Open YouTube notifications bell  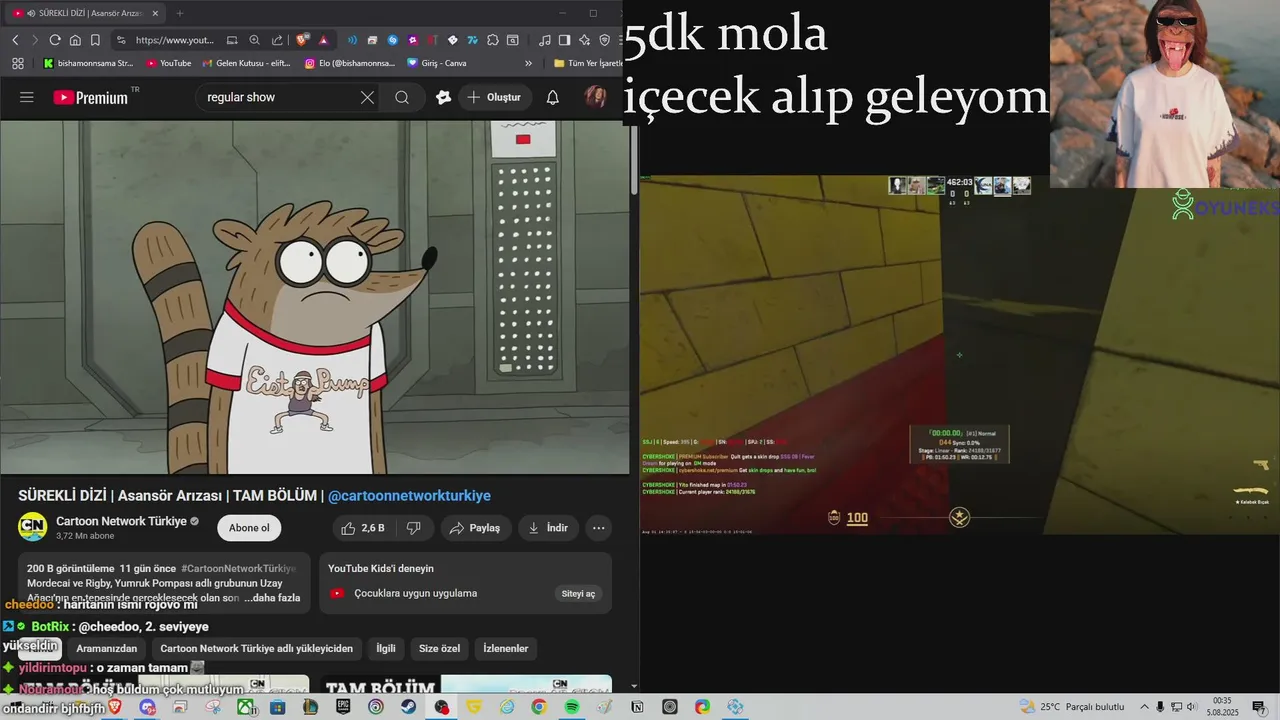tap(552, 97)
